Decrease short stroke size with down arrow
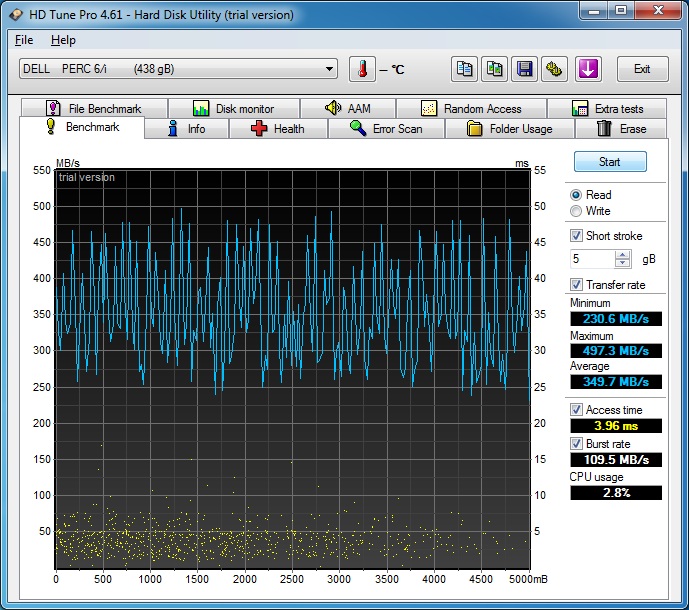The height and width of the screenshot is (610, 689). pos(622,263)
